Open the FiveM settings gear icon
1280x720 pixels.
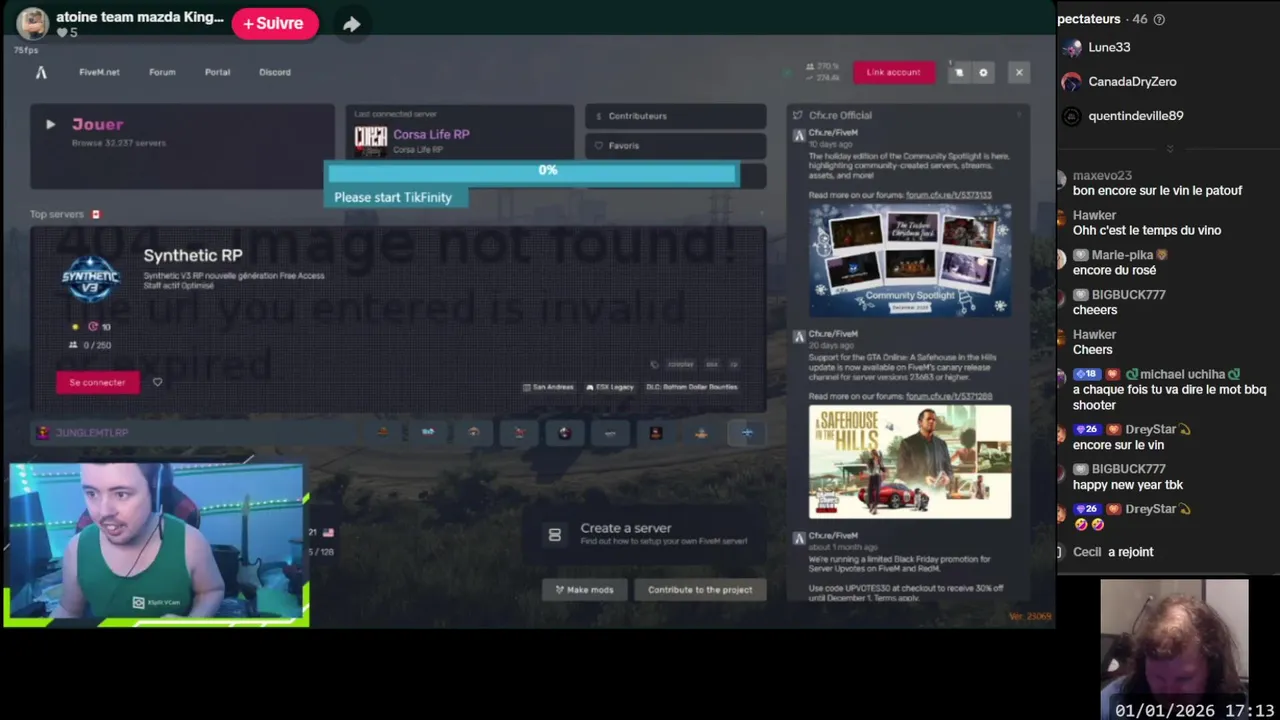[x=983, y=72]
